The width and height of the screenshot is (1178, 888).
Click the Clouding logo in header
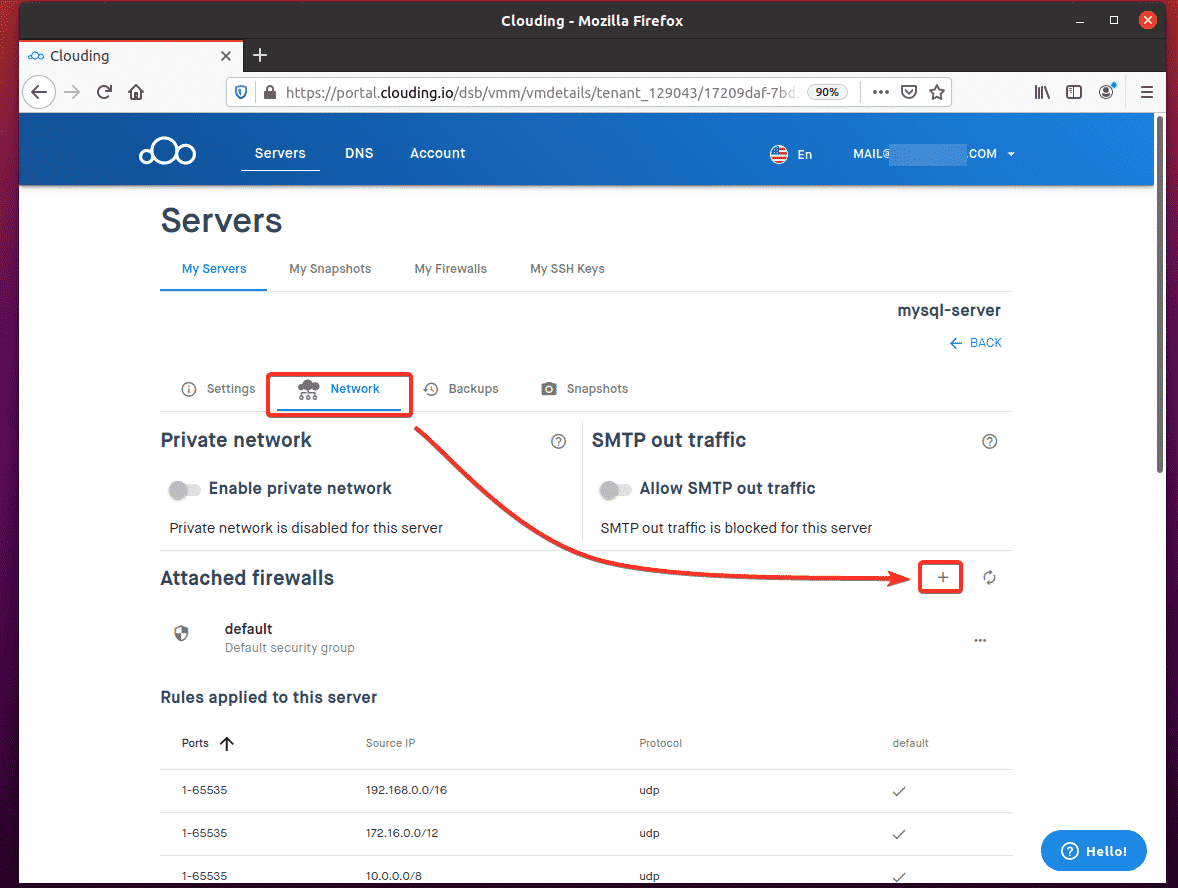[x=167, y=153]
